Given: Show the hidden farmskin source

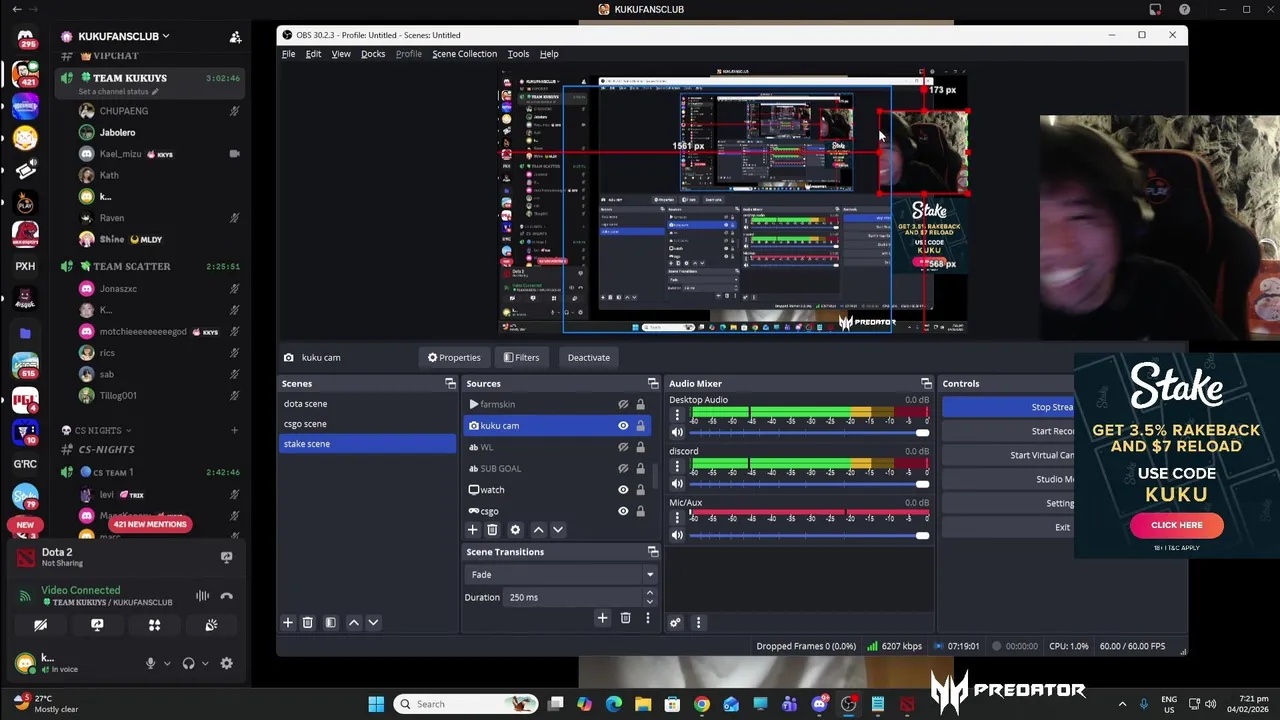Looking at the screenshot, I should (x=623, y=404).
